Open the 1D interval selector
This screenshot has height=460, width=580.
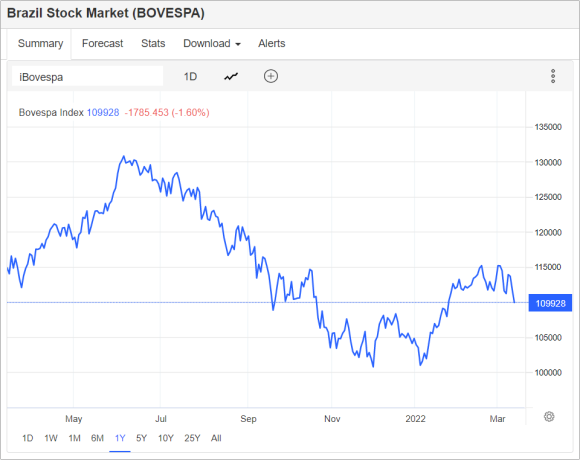(x=190, y=77)
